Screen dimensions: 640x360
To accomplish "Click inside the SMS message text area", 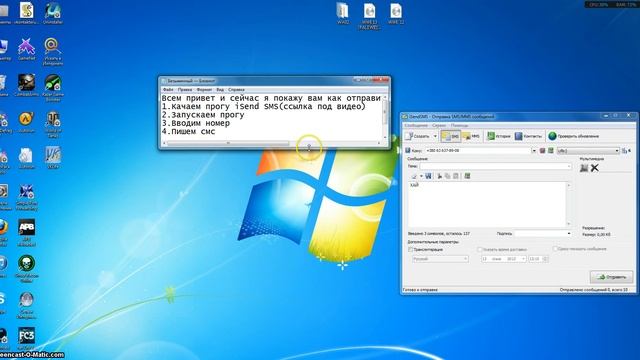I will coord(487,204).
